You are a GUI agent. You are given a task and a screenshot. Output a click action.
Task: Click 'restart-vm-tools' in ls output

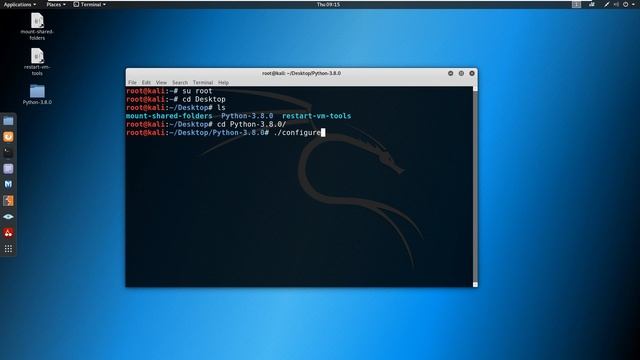point(316,116)
